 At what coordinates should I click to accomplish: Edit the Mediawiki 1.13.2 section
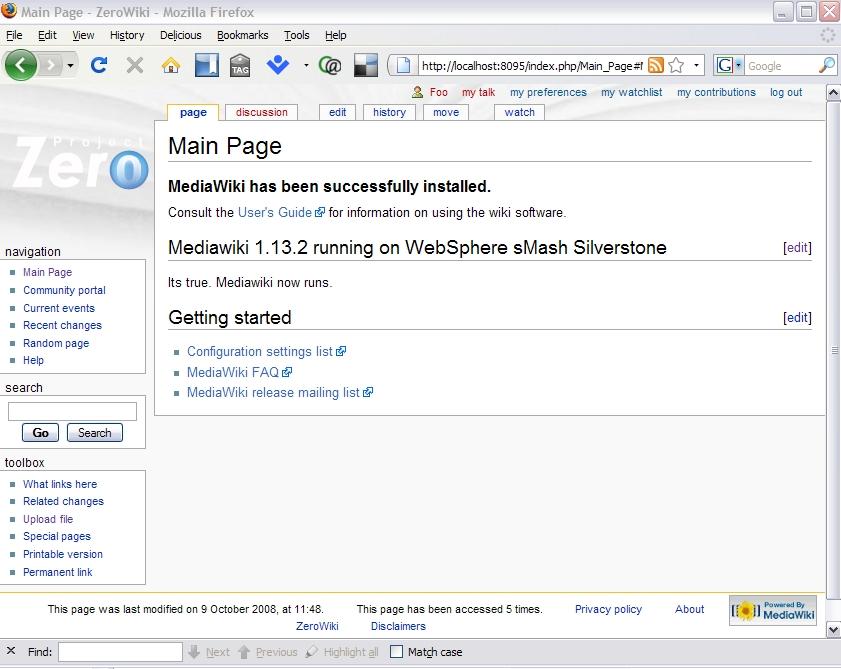pyautogui.click(x=798, y=248)
